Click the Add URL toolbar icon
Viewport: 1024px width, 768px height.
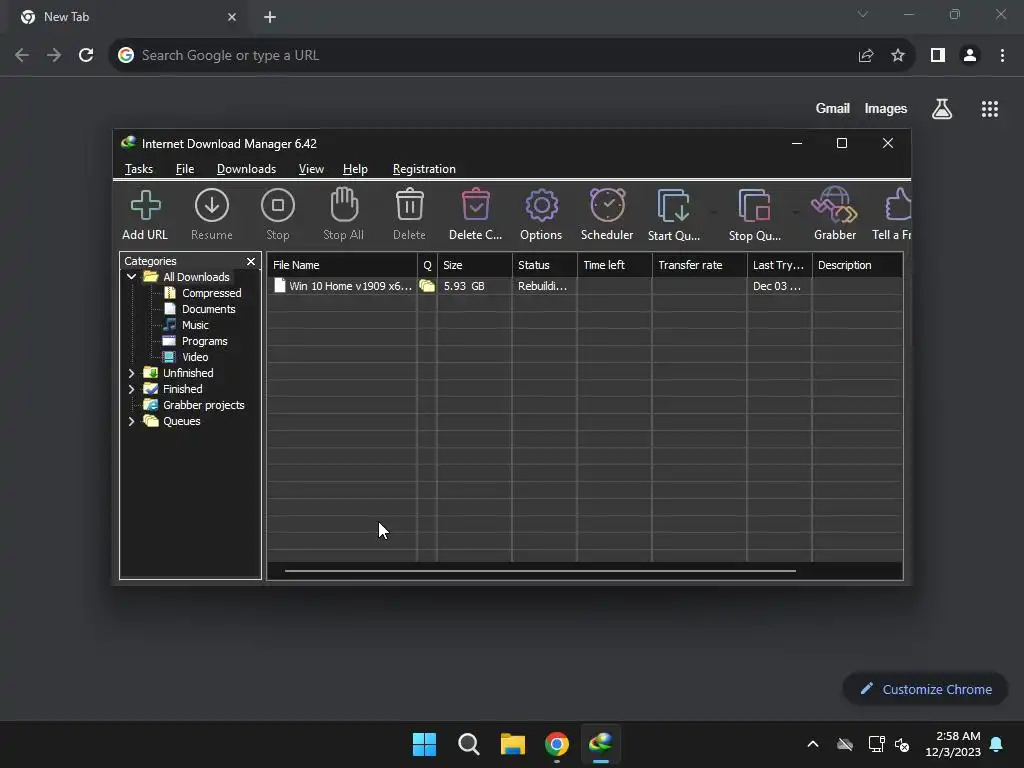(145, 206)
